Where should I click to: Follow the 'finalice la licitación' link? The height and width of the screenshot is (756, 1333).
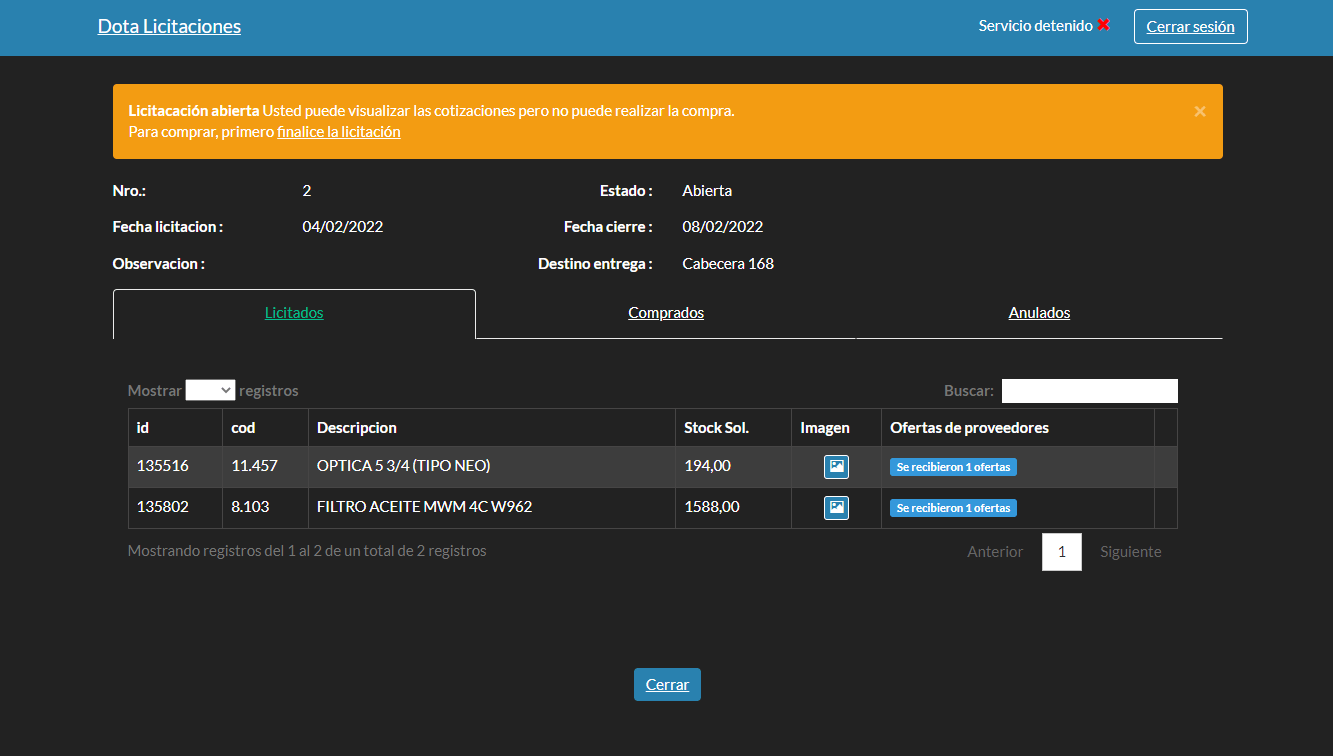[338, 132]
